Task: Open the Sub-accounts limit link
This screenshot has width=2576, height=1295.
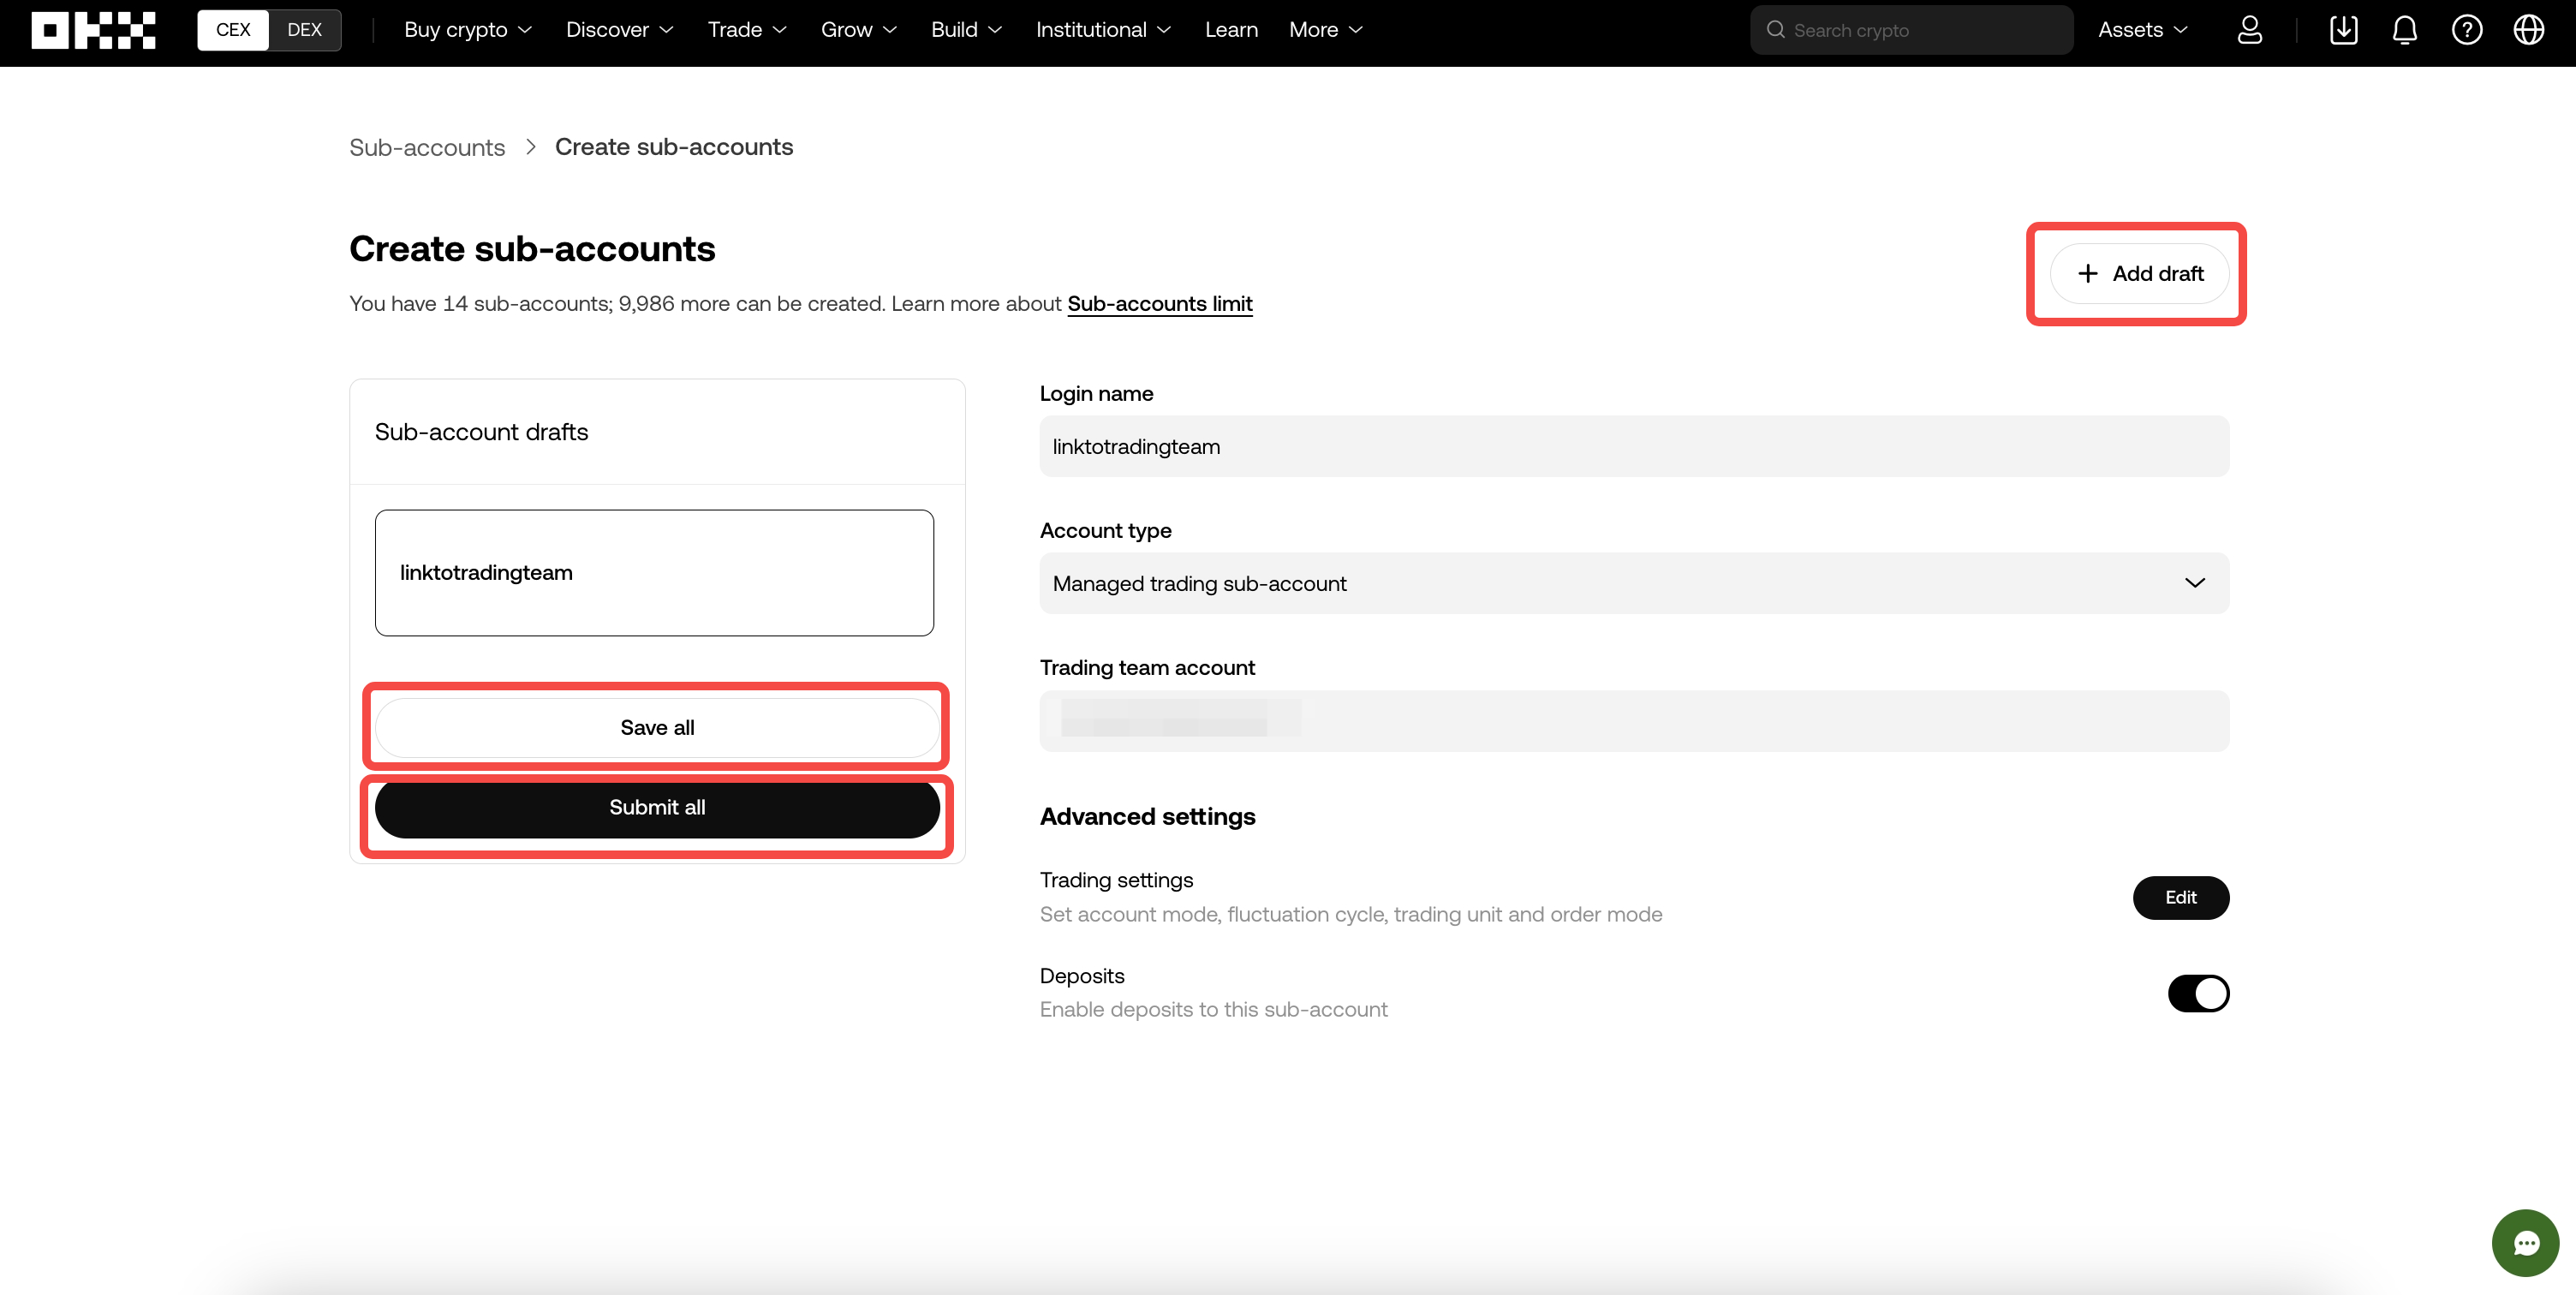Action: [x=1159, y=303]
